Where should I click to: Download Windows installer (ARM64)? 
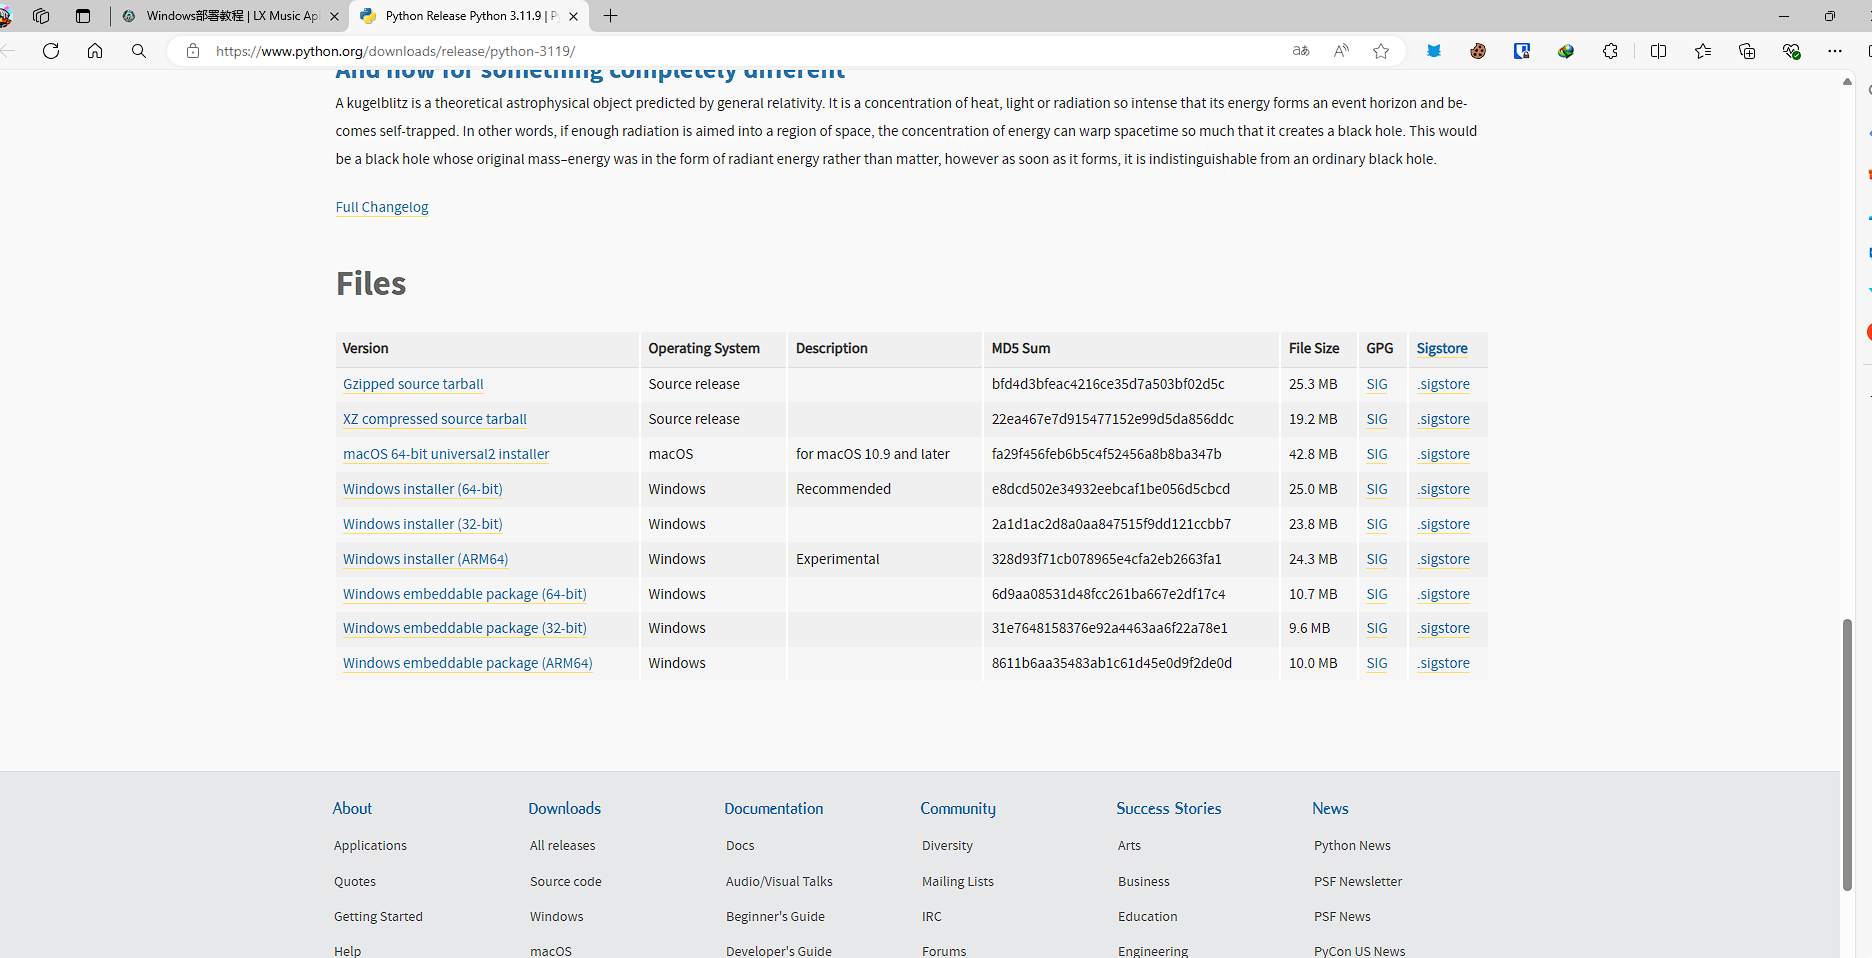point(426,559)
